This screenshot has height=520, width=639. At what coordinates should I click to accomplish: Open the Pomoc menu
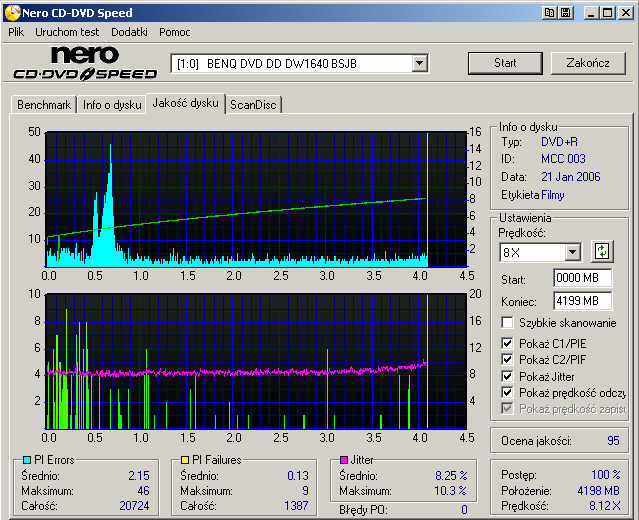point(175,32)
